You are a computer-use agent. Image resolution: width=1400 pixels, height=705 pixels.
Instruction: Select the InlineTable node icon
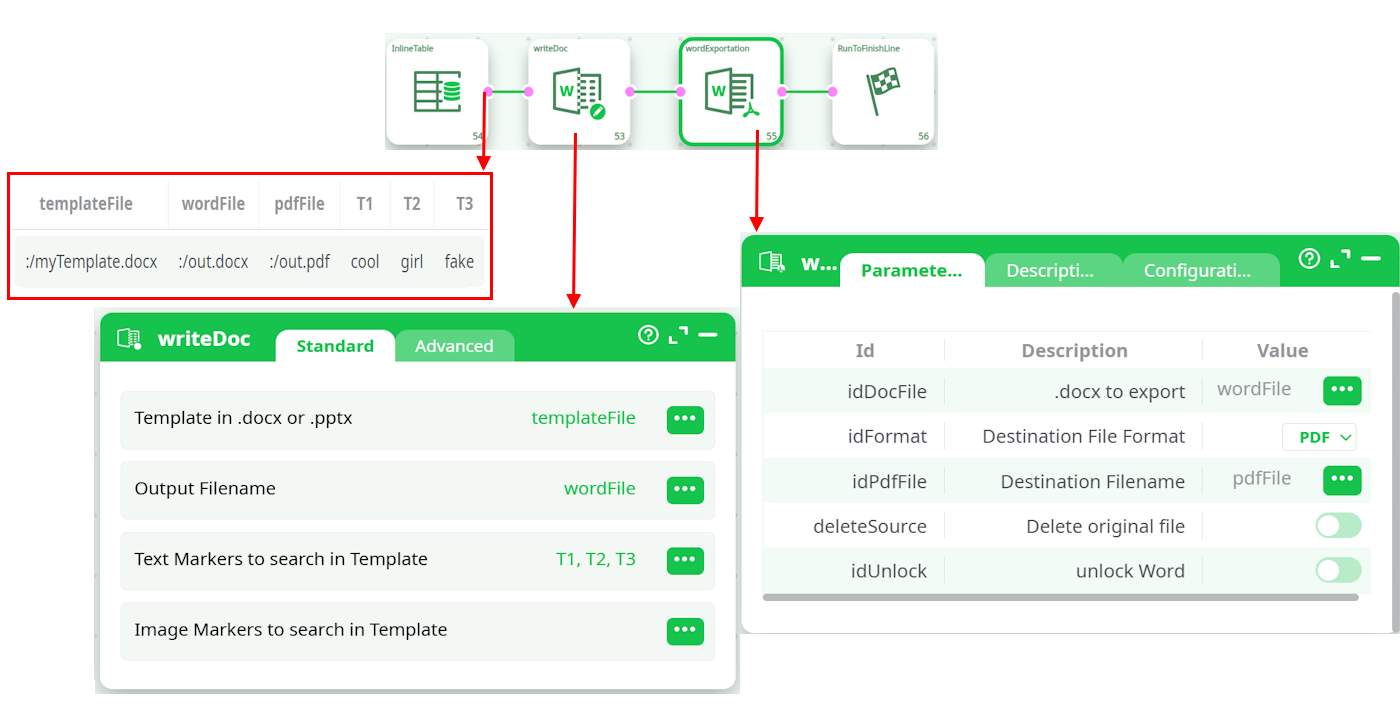click(437, 92)
